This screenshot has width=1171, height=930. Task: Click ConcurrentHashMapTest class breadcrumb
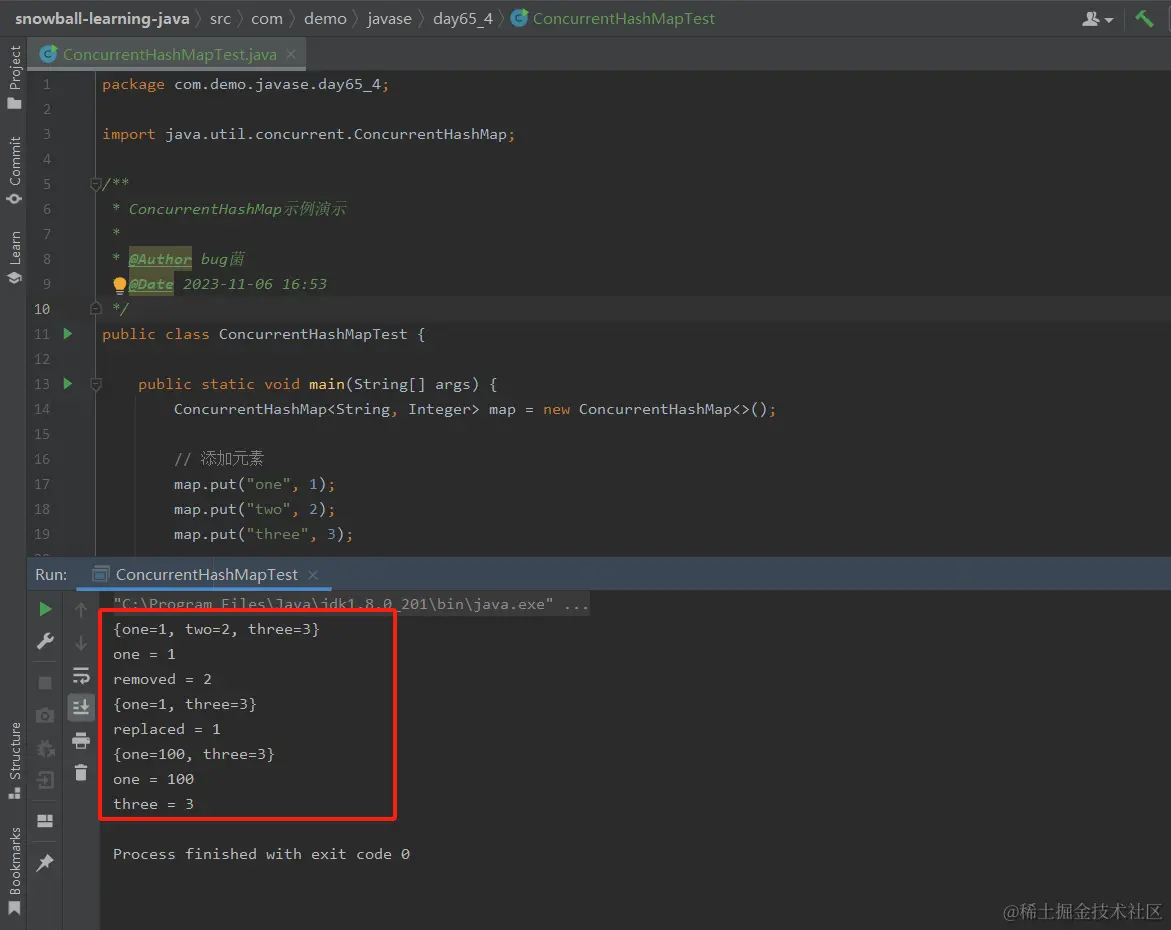coord(613,19)
